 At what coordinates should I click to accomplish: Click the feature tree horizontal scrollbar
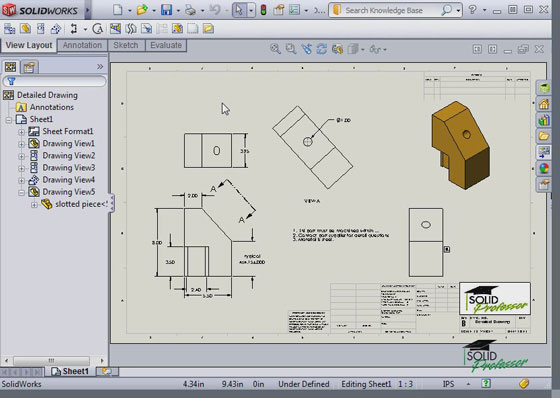point(51,360)
